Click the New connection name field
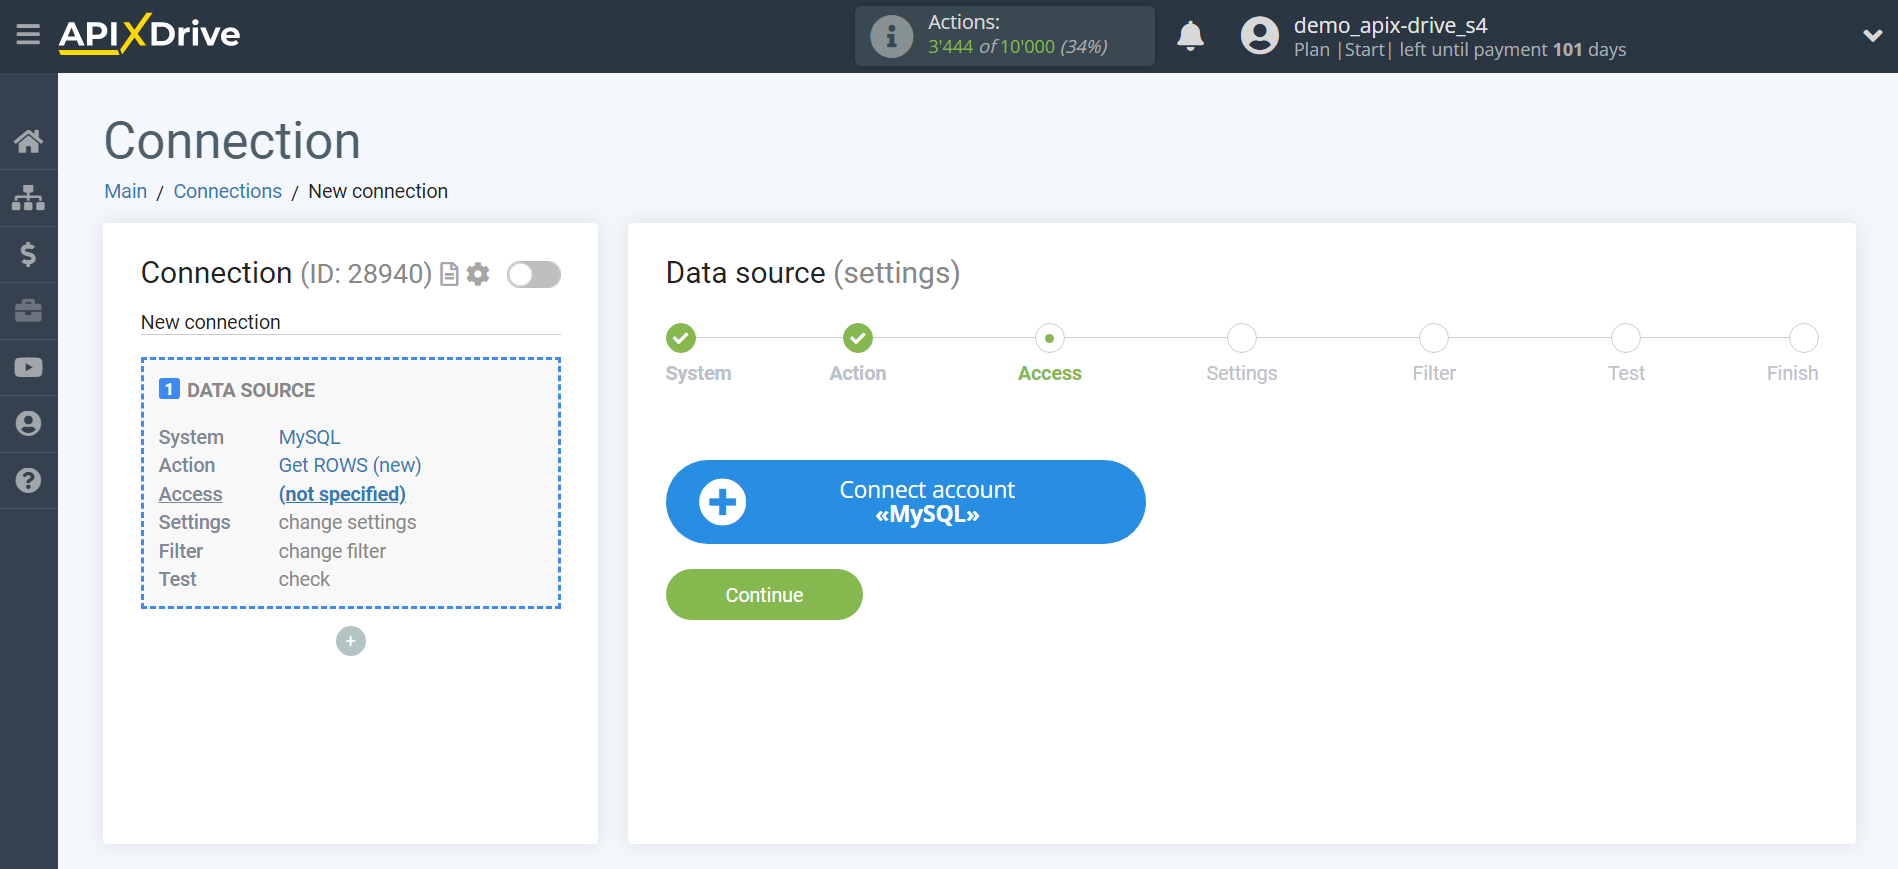This screenshot has width=1898, height=869. [351, 322]
